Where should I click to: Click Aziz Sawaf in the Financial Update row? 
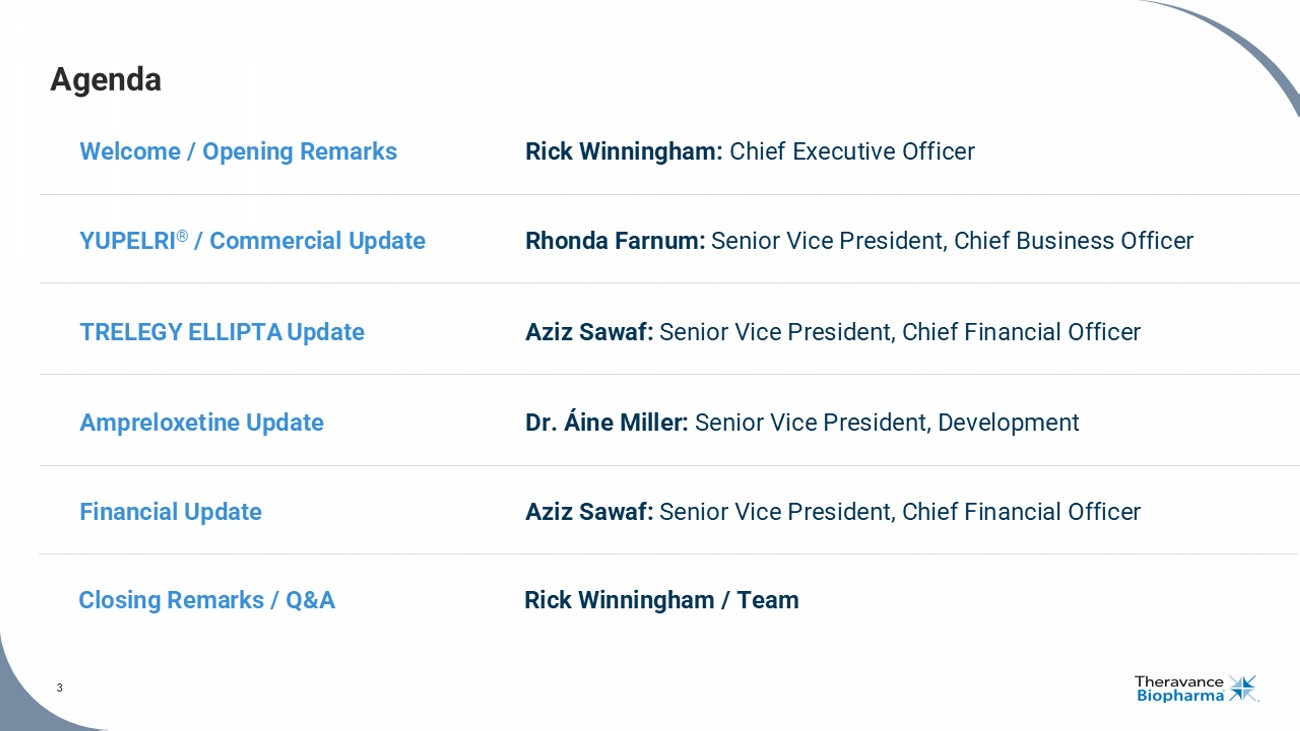click(589, 512)
